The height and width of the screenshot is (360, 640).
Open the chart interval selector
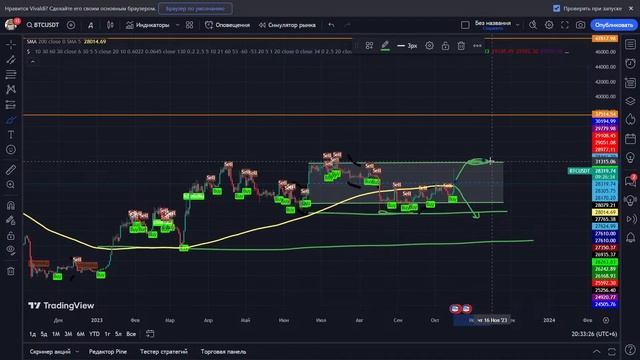coord(91,25)
